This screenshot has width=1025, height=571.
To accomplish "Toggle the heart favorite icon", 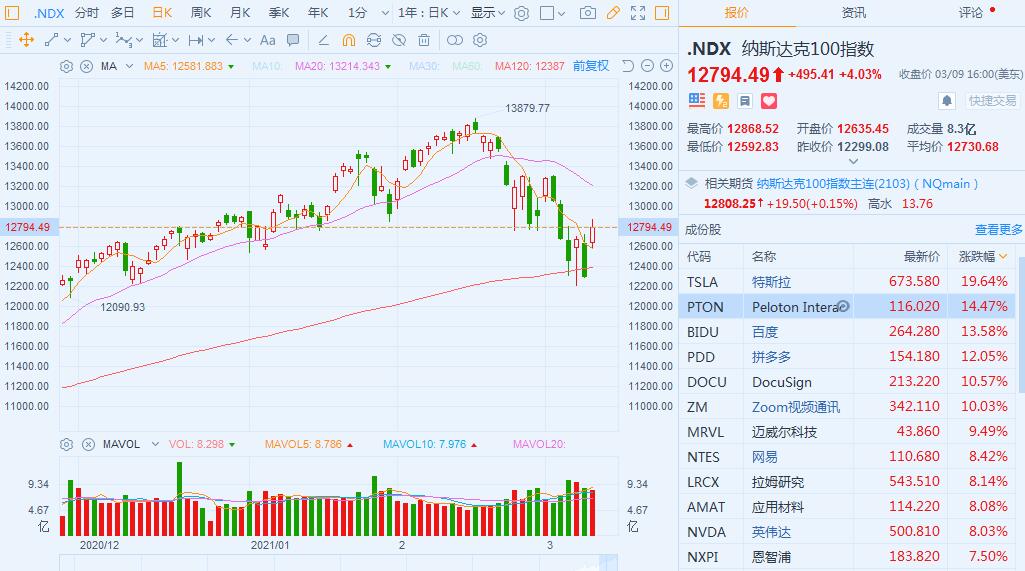I will (x=769, y=101).
